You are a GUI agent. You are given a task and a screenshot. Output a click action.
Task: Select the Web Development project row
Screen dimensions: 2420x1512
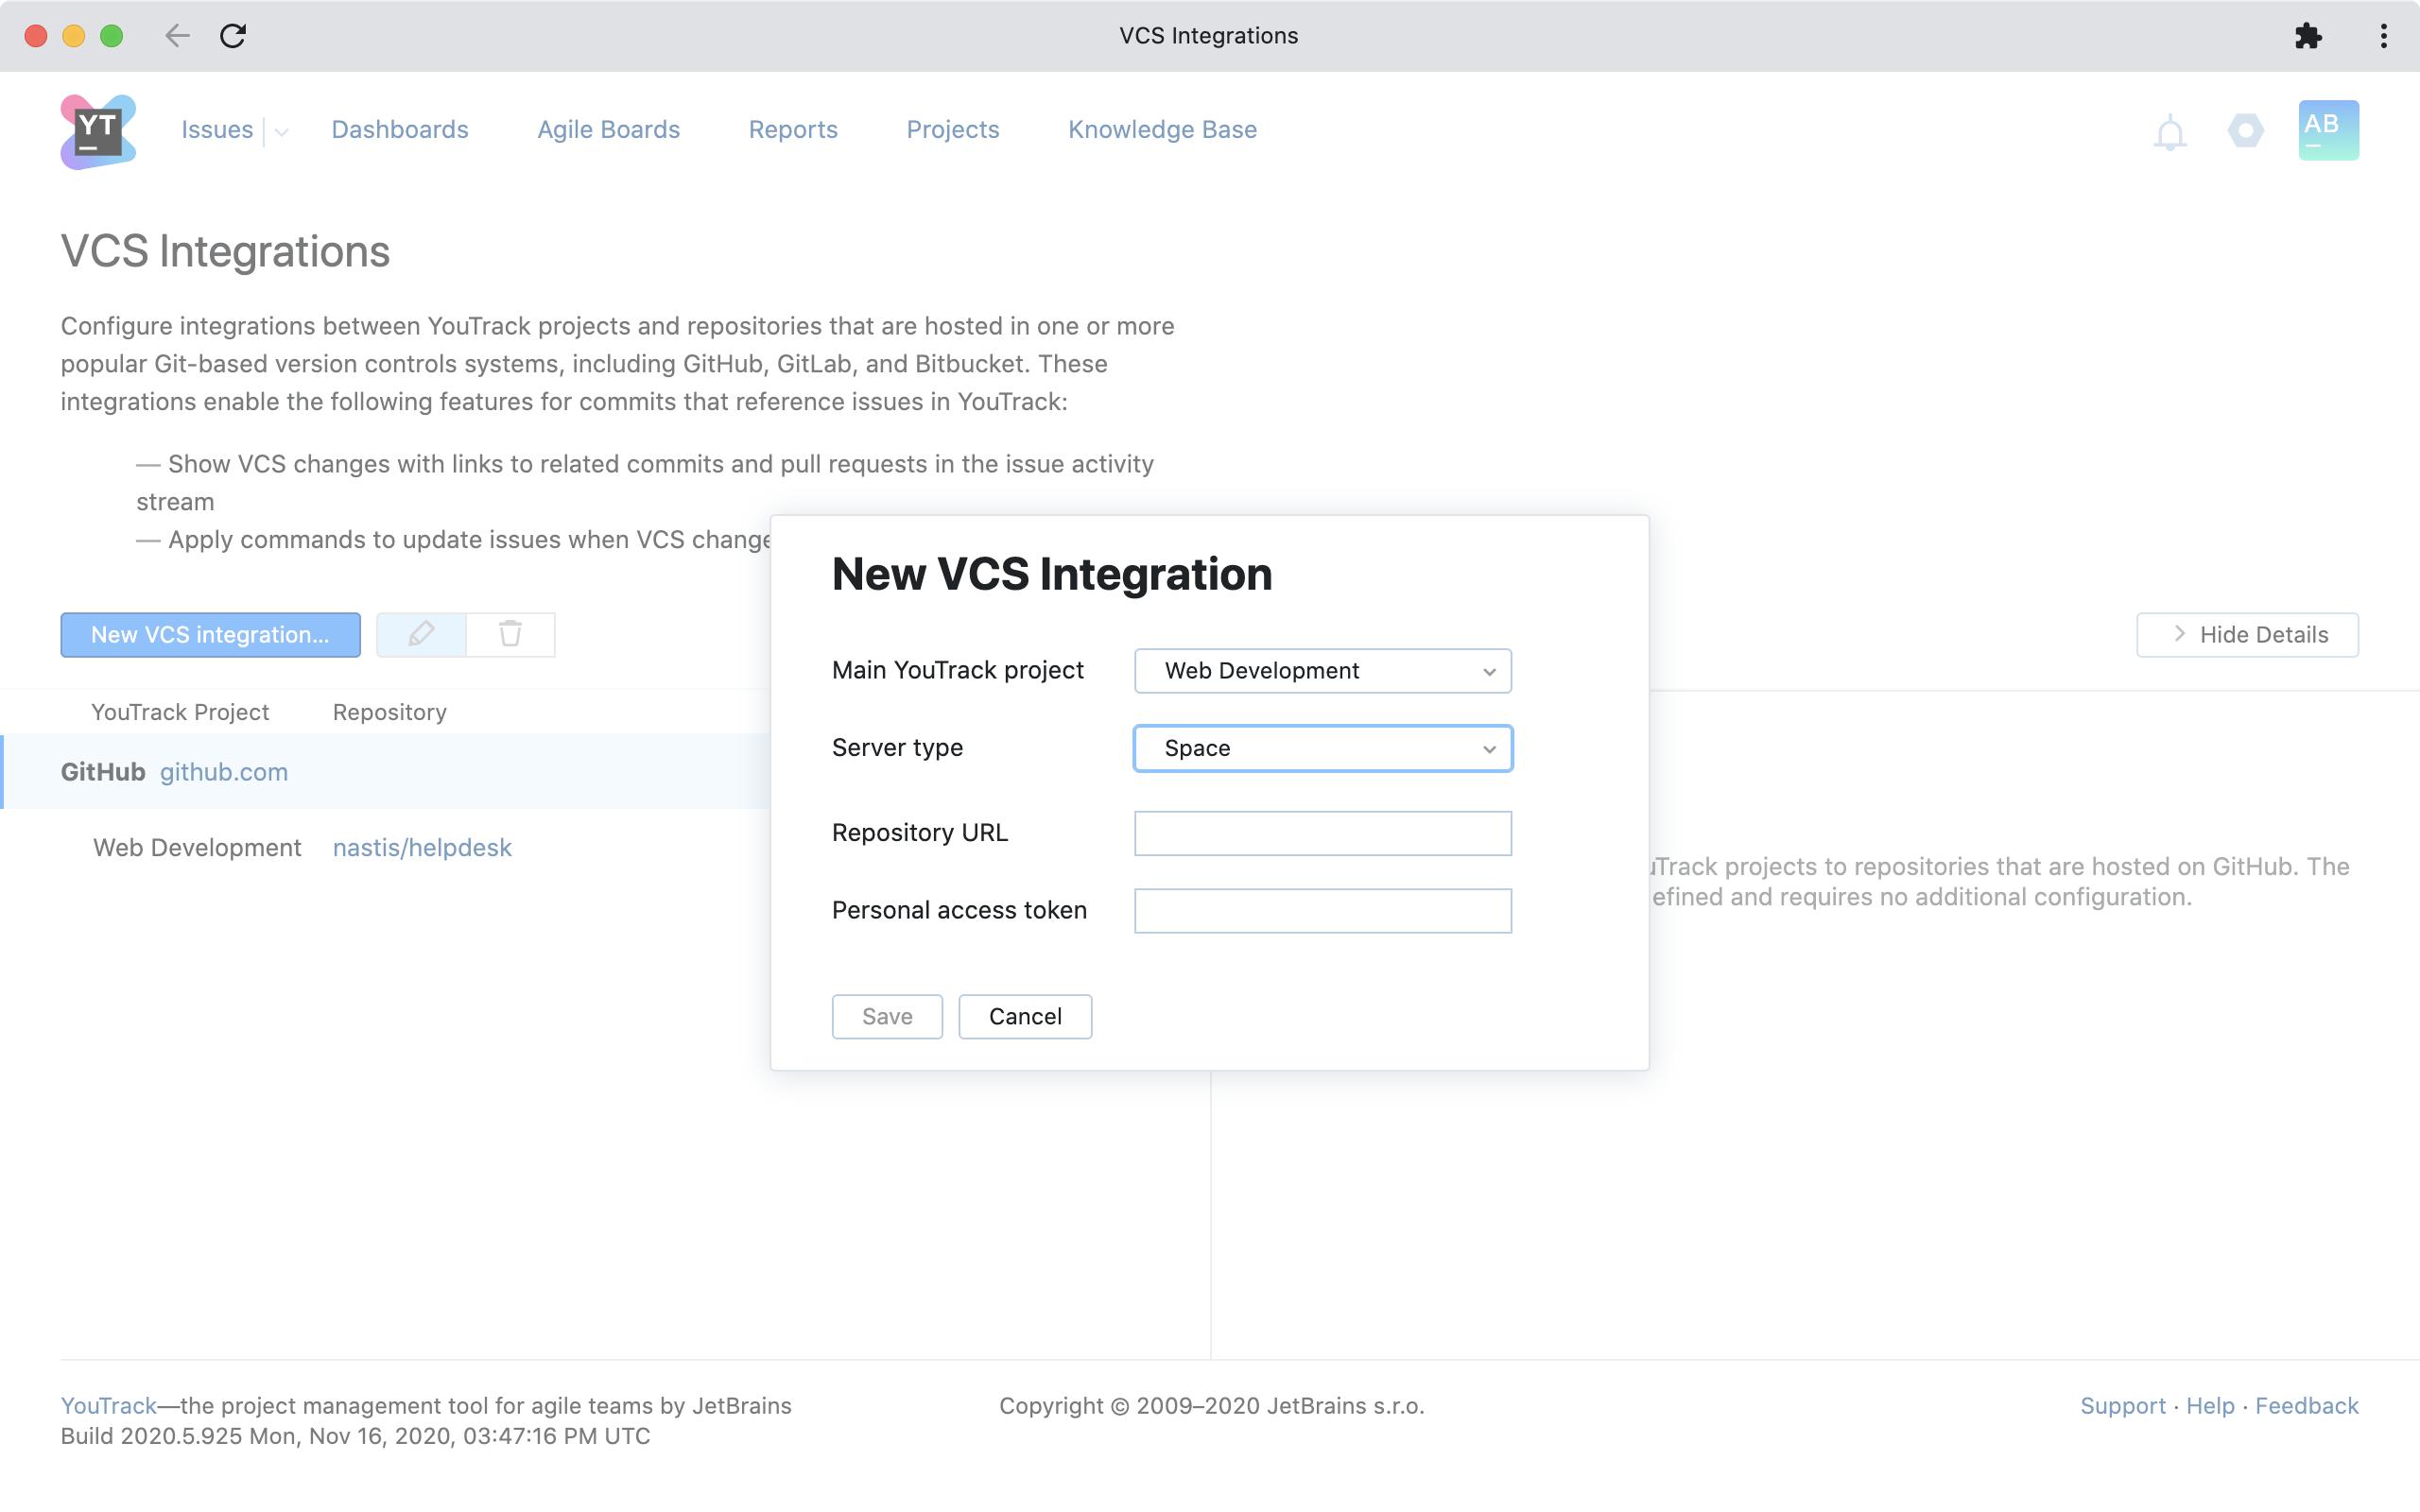point(386,847)
